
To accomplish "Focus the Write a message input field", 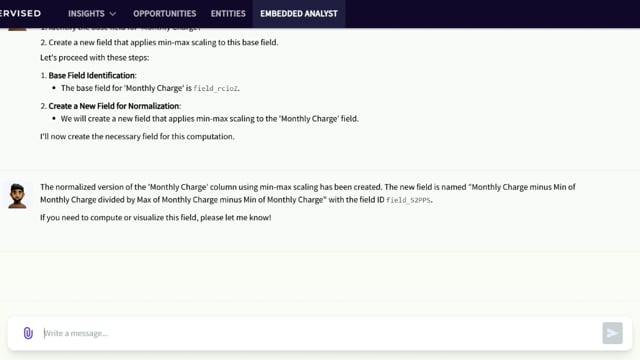I will pyautogui.click(x=320, y=333).
